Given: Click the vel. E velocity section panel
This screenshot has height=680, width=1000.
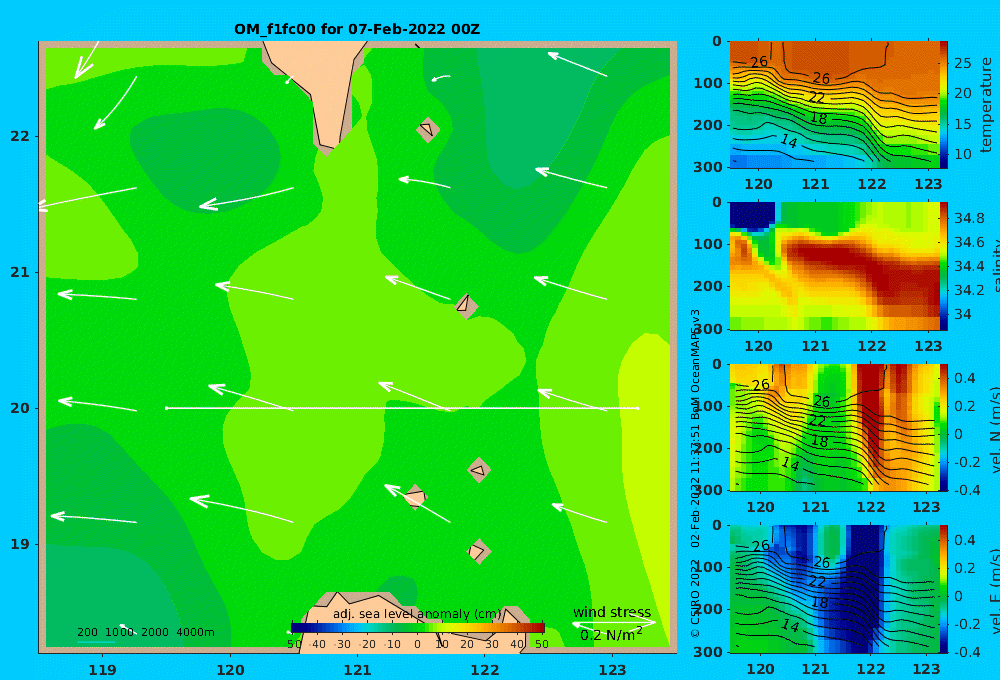Looking at the screenshot, I should [x=835, y=589].
